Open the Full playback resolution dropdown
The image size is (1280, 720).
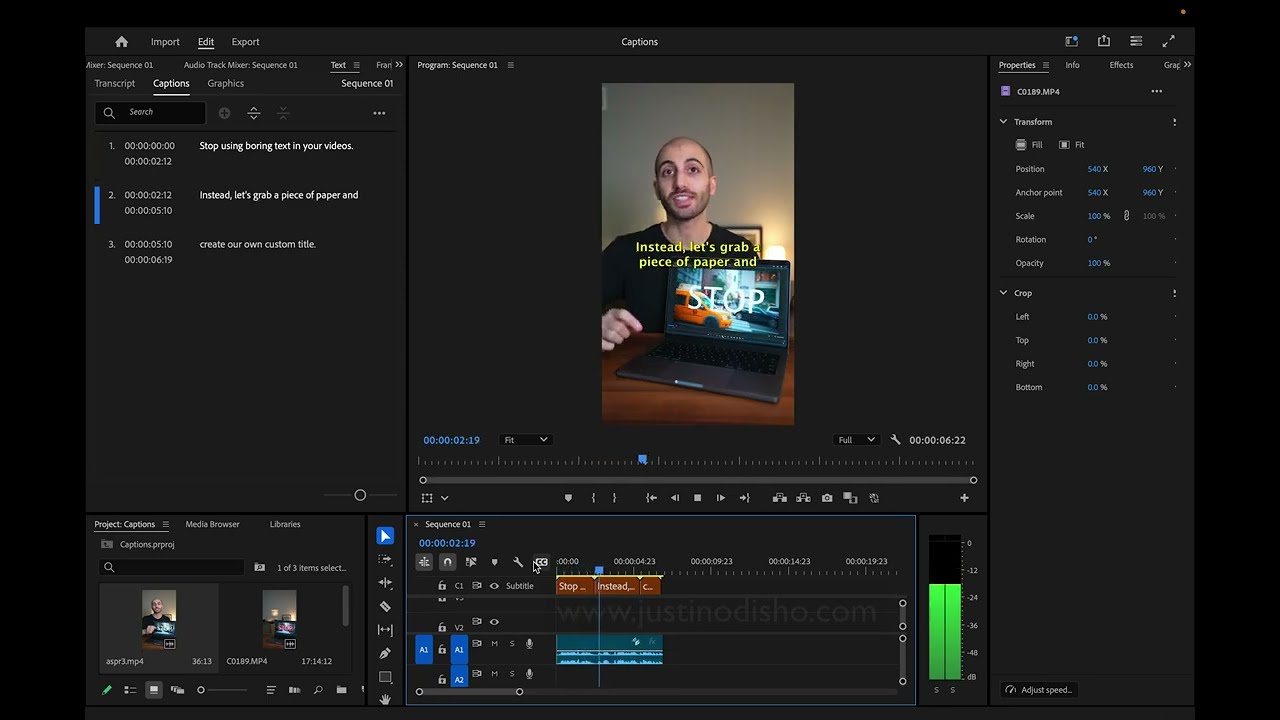856,440
